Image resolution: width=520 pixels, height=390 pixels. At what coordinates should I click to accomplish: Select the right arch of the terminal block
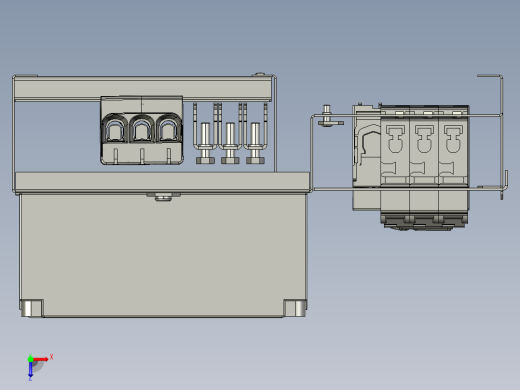169,129
